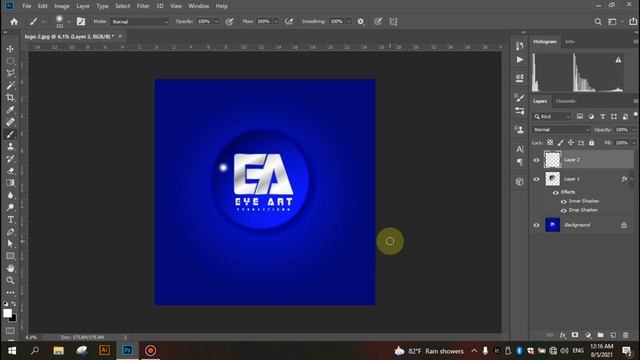Hide Layer 1 visibility eye
This screenshot has height=360, width=640.
[x=536, y=179]
